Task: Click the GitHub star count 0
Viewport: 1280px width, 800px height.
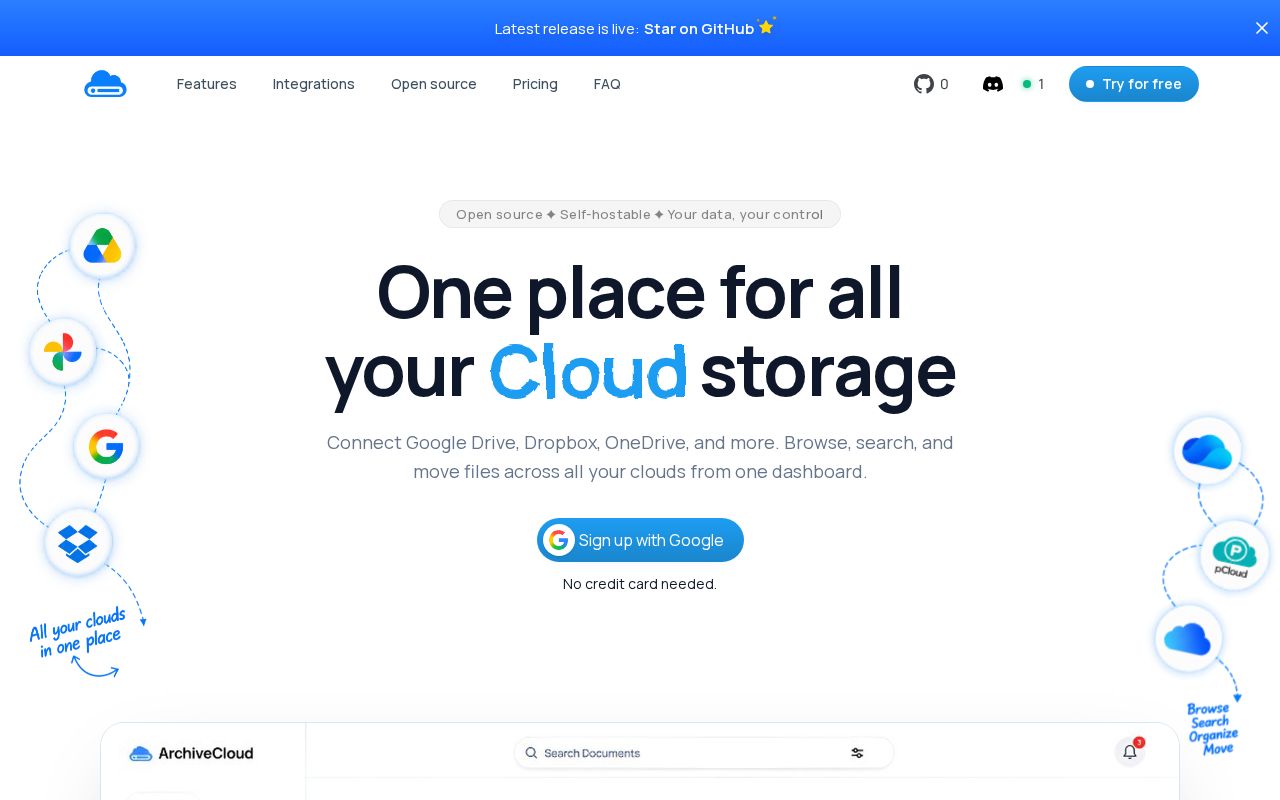Action: [x=944, y=84]
